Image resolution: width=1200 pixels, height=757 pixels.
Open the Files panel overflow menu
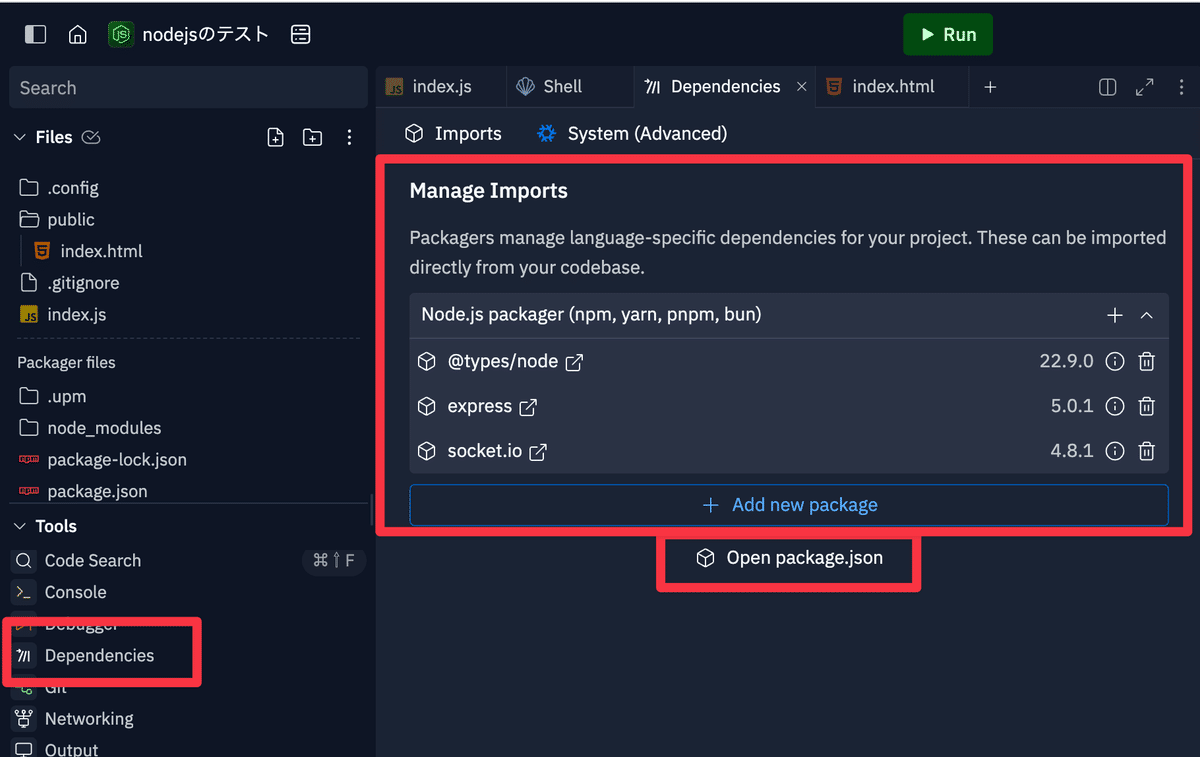point(349,137)
